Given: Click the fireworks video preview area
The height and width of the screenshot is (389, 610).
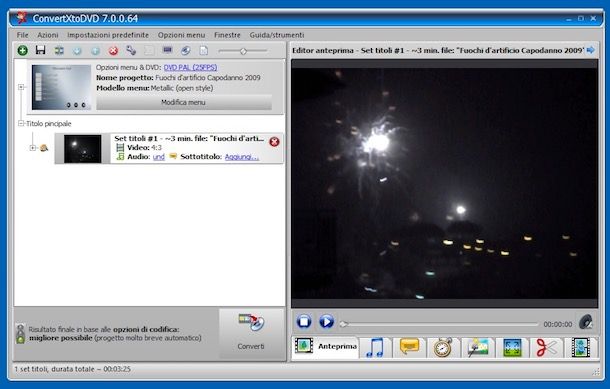Looking at the screenshot, I should [x=445, y=183].
